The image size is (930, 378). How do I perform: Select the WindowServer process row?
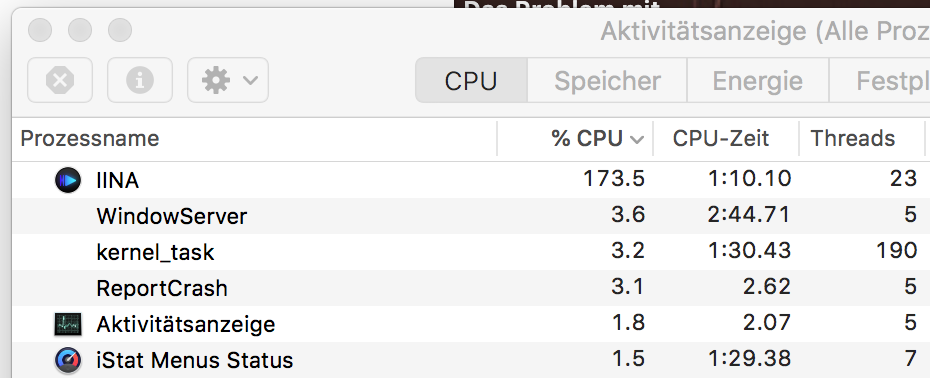pyautogui.click(x=471, y=216)
